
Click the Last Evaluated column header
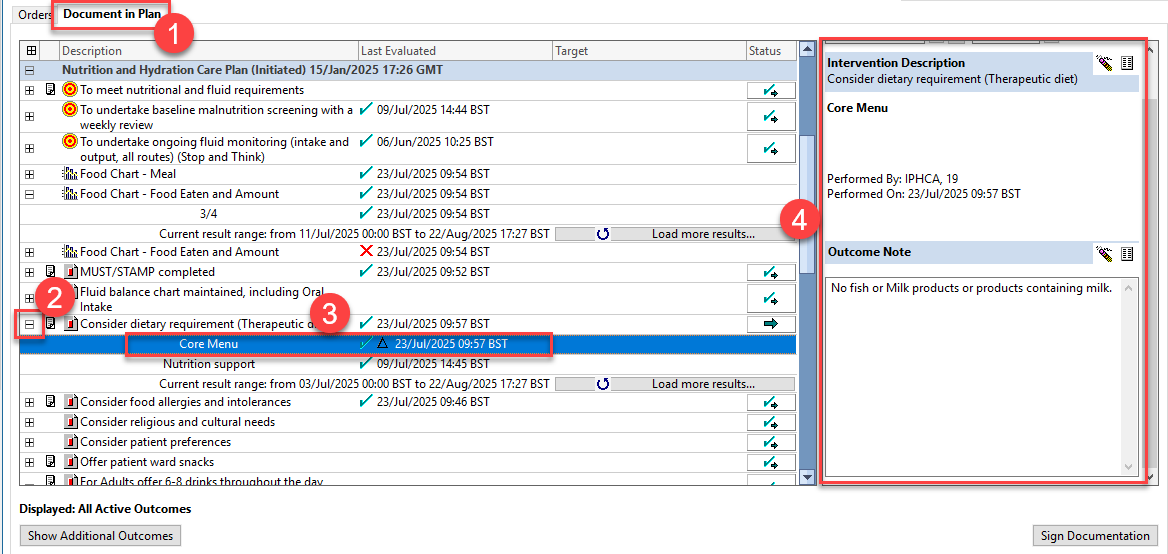pos(455,51)
